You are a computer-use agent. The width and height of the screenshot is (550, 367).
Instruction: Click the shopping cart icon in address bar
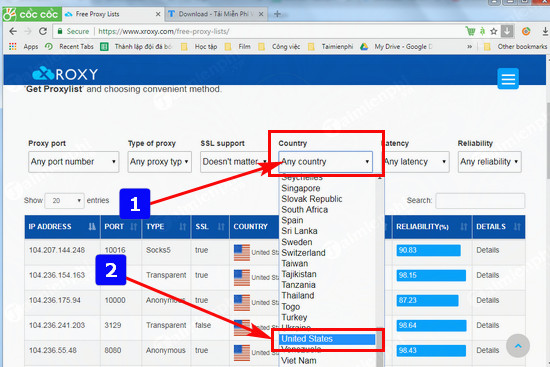[x=470, y=31]
